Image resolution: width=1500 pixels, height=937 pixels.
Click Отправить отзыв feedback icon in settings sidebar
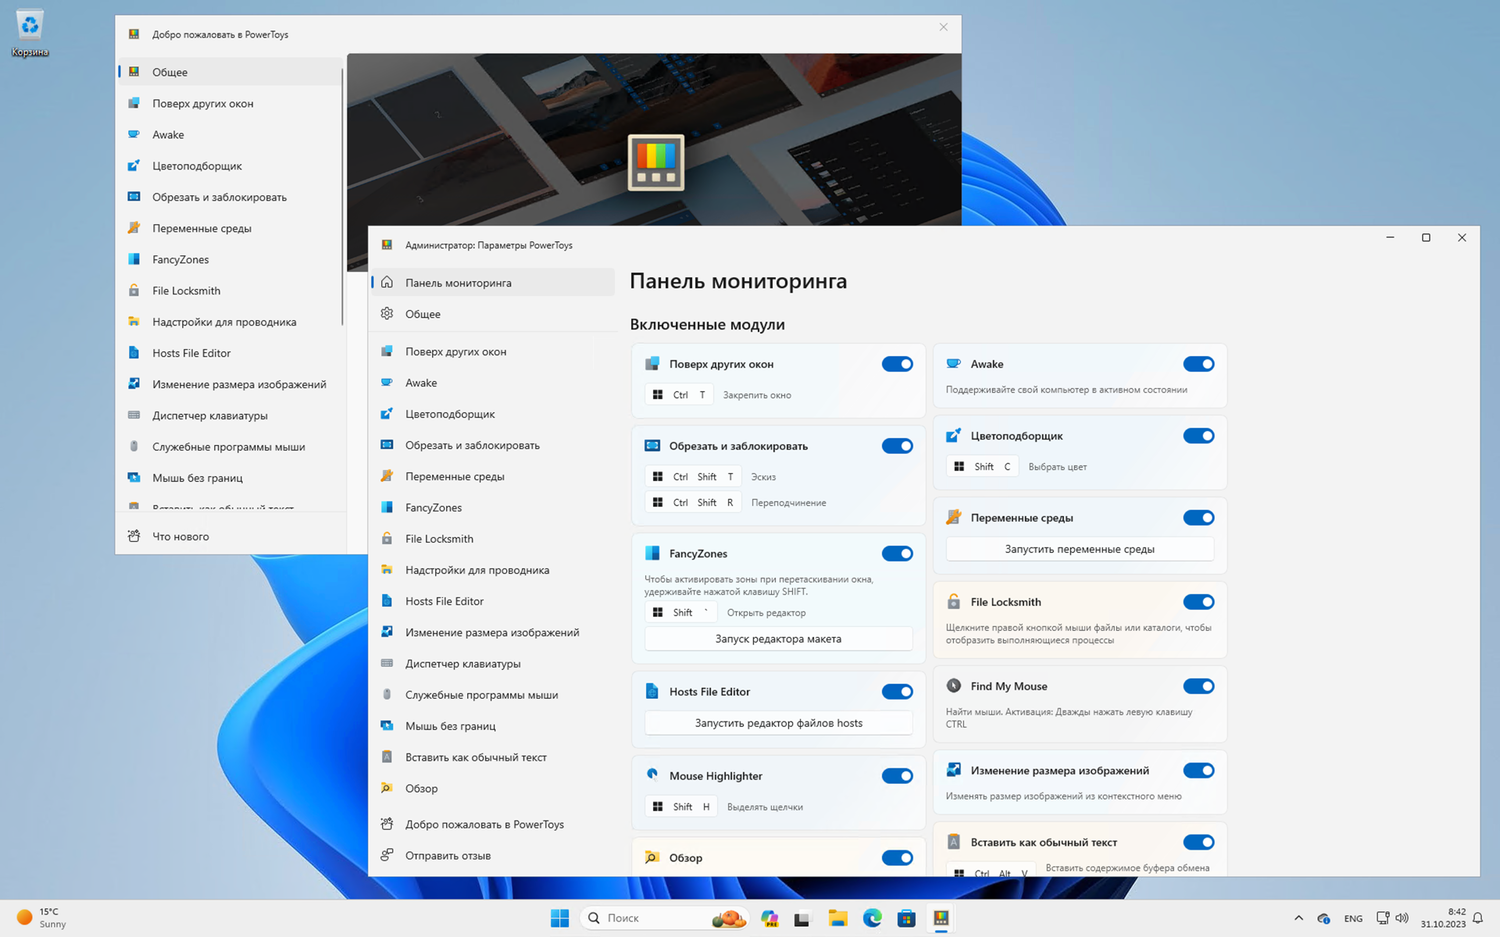[387, 855]
